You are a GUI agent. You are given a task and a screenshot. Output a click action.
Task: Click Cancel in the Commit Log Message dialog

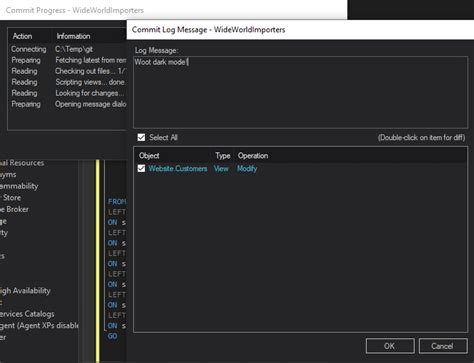pyautogui.click(x=443, y=346)
